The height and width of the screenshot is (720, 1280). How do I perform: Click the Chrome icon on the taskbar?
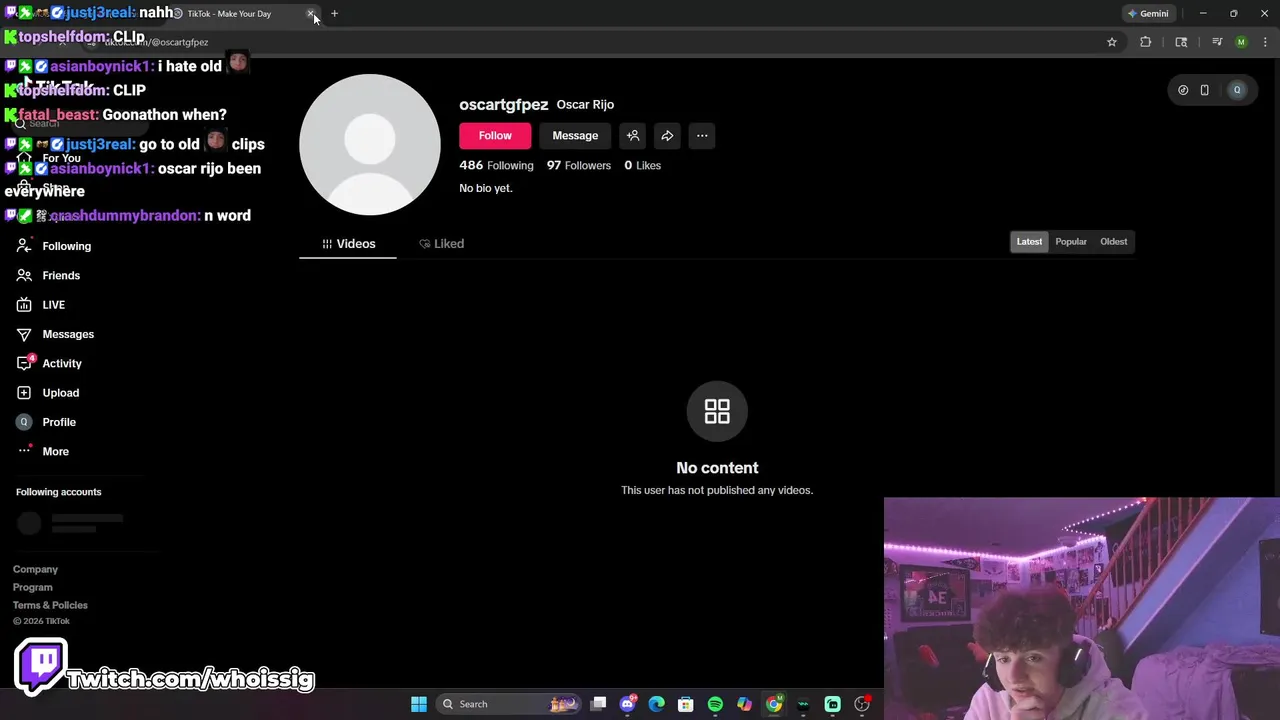pos(774,704)
